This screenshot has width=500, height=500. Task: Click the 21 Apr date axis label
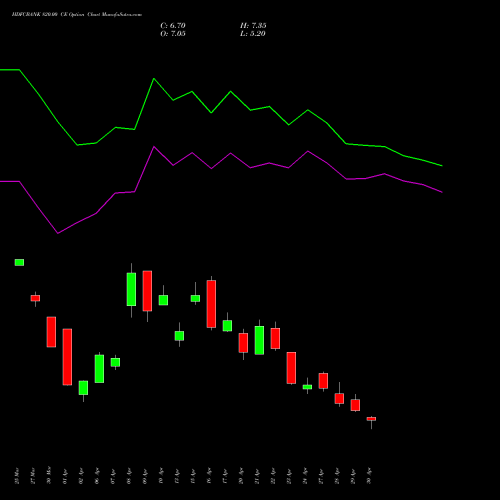(257, 477)
